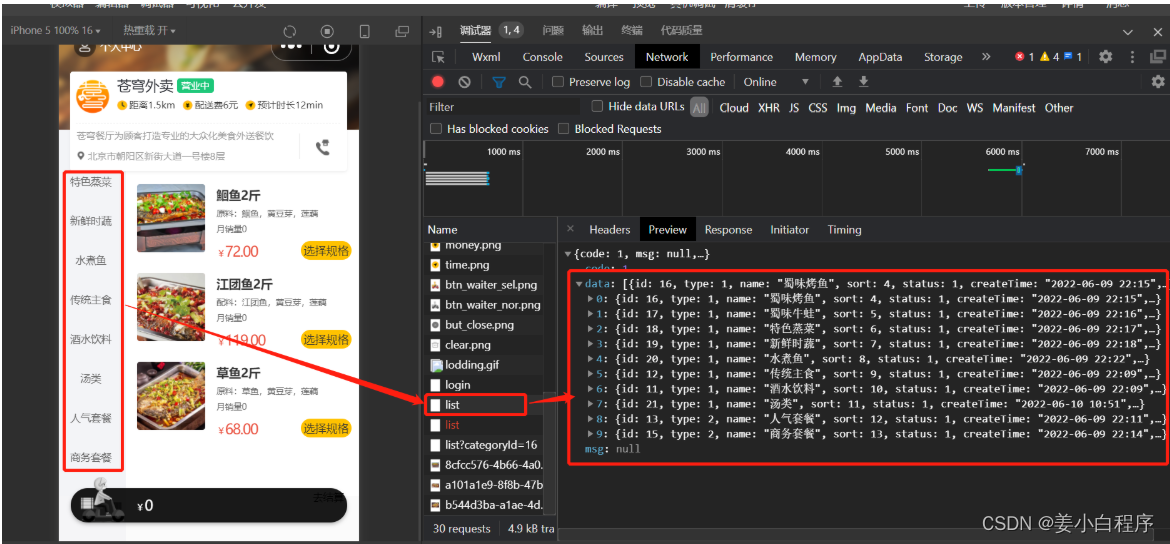Image resolution: width=1170 pixels, height=544 pixels.
Task: Enable the Disable cache checkbox
Action: 645,82
